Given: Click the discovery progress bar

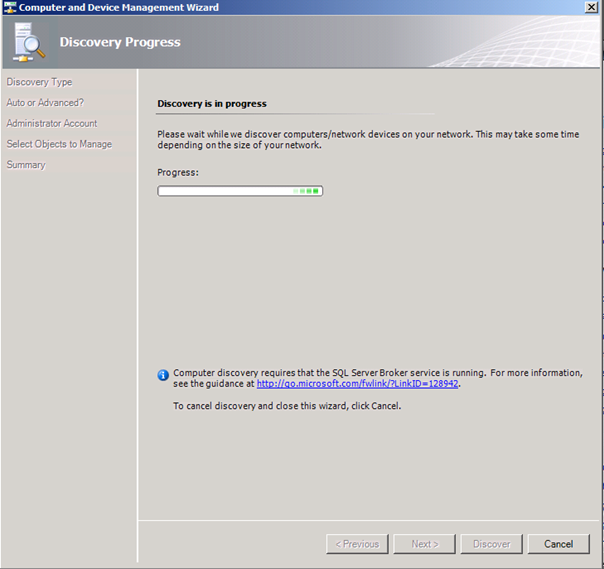Looking at the screenshot, I should click(240, 191).
